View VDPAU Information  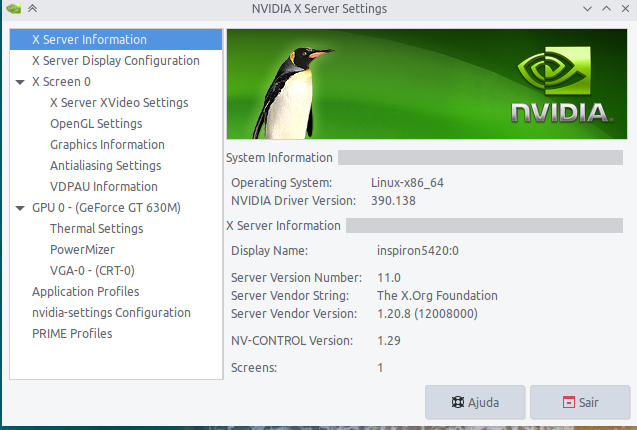point(116,187)
